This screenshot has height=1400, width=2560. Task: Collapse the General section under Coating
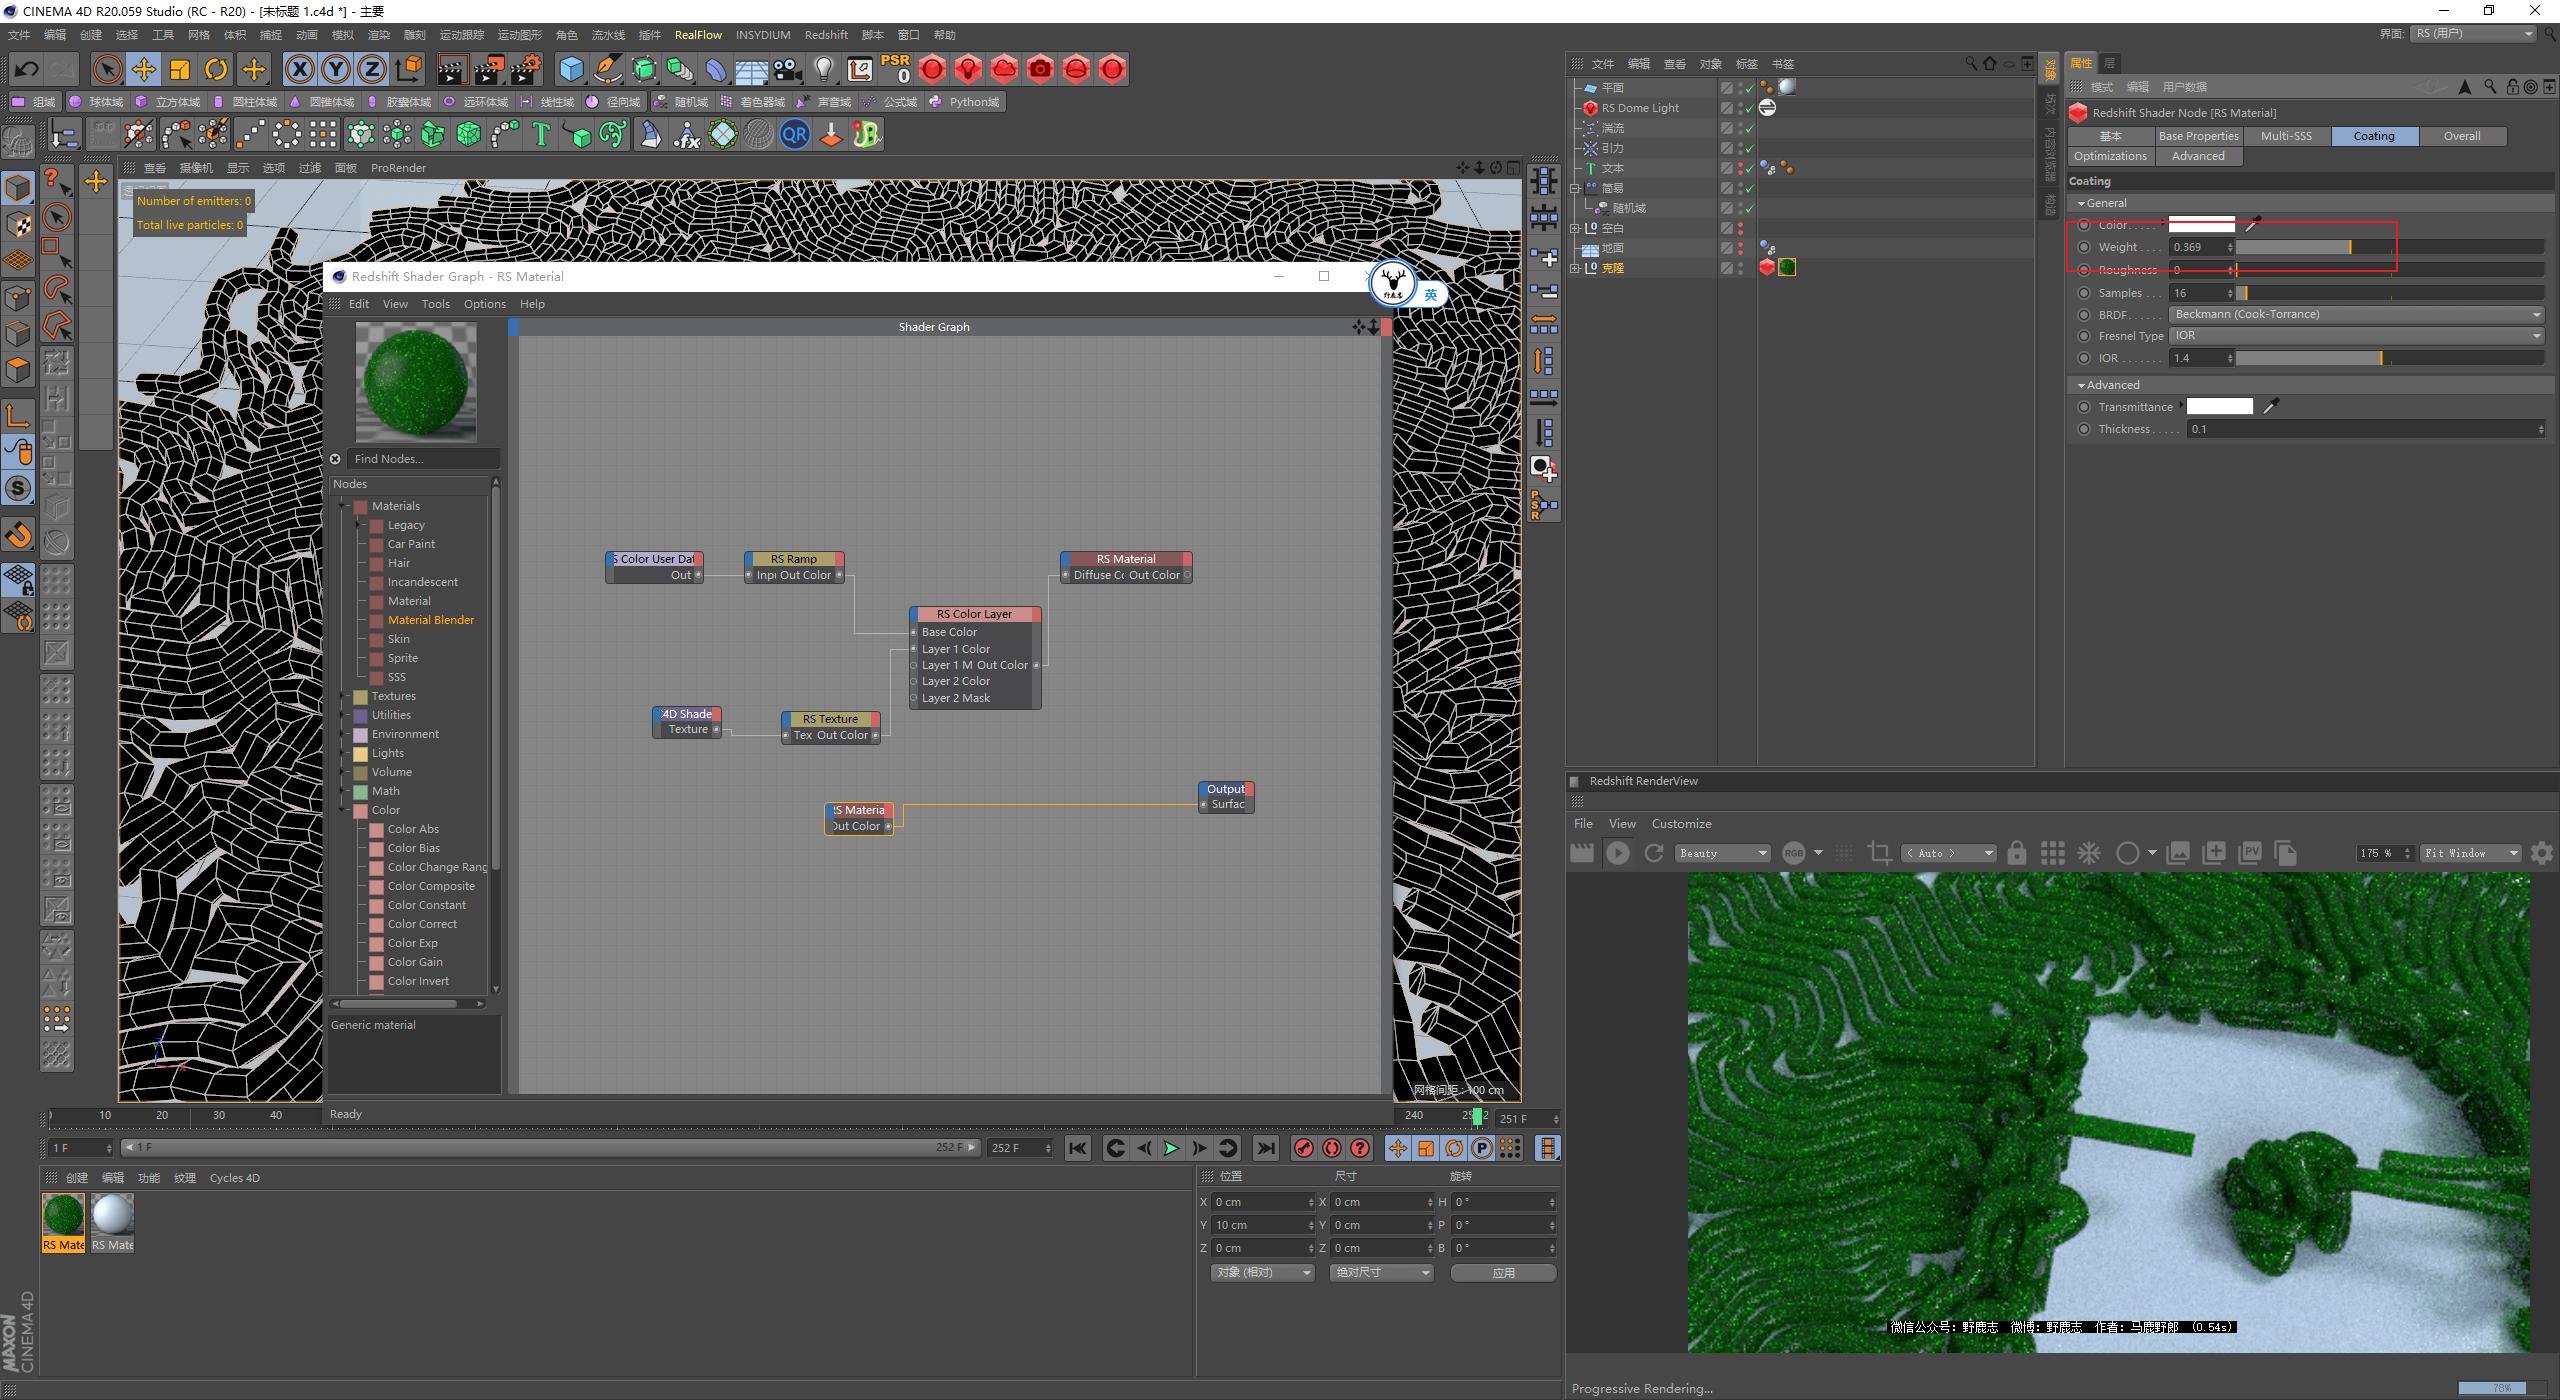(2082, 202)
